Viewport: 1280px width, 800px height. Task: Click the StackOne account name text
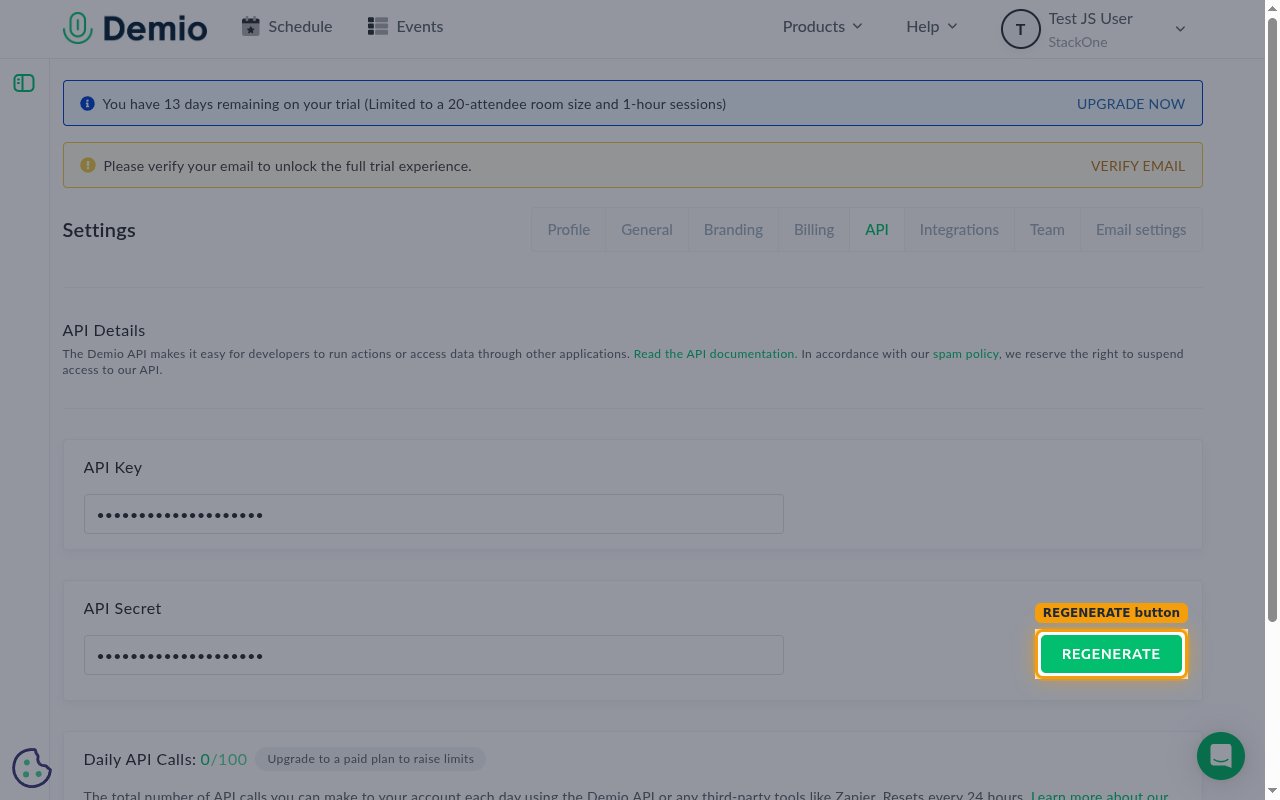(x=1077, y=42)
